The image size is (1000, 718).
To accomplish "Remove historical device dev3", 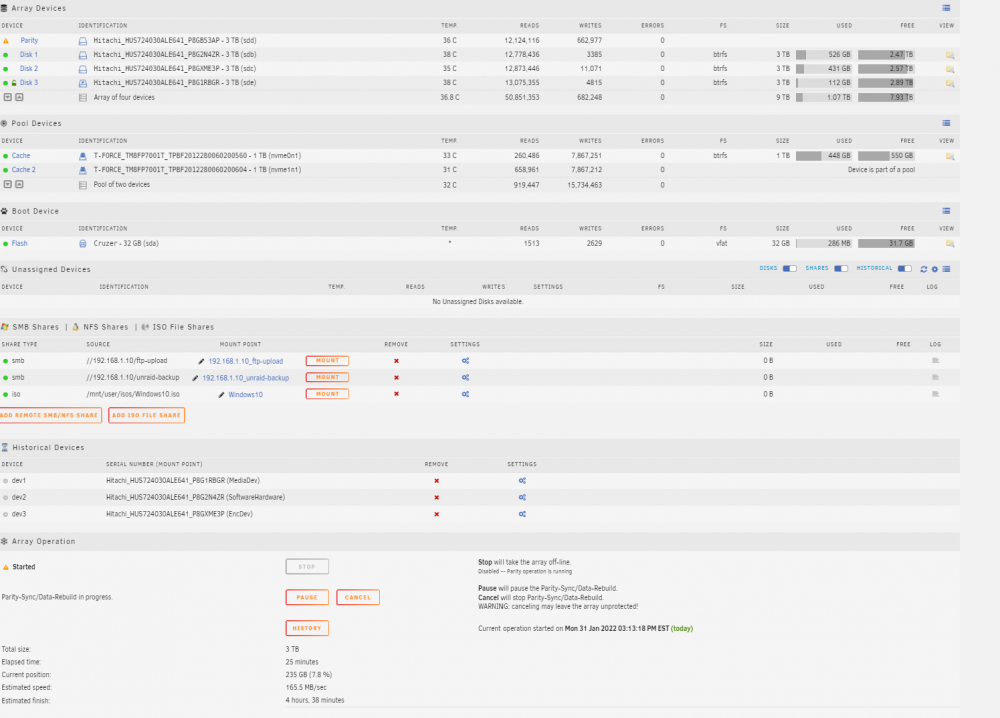I will coord(436,514).
